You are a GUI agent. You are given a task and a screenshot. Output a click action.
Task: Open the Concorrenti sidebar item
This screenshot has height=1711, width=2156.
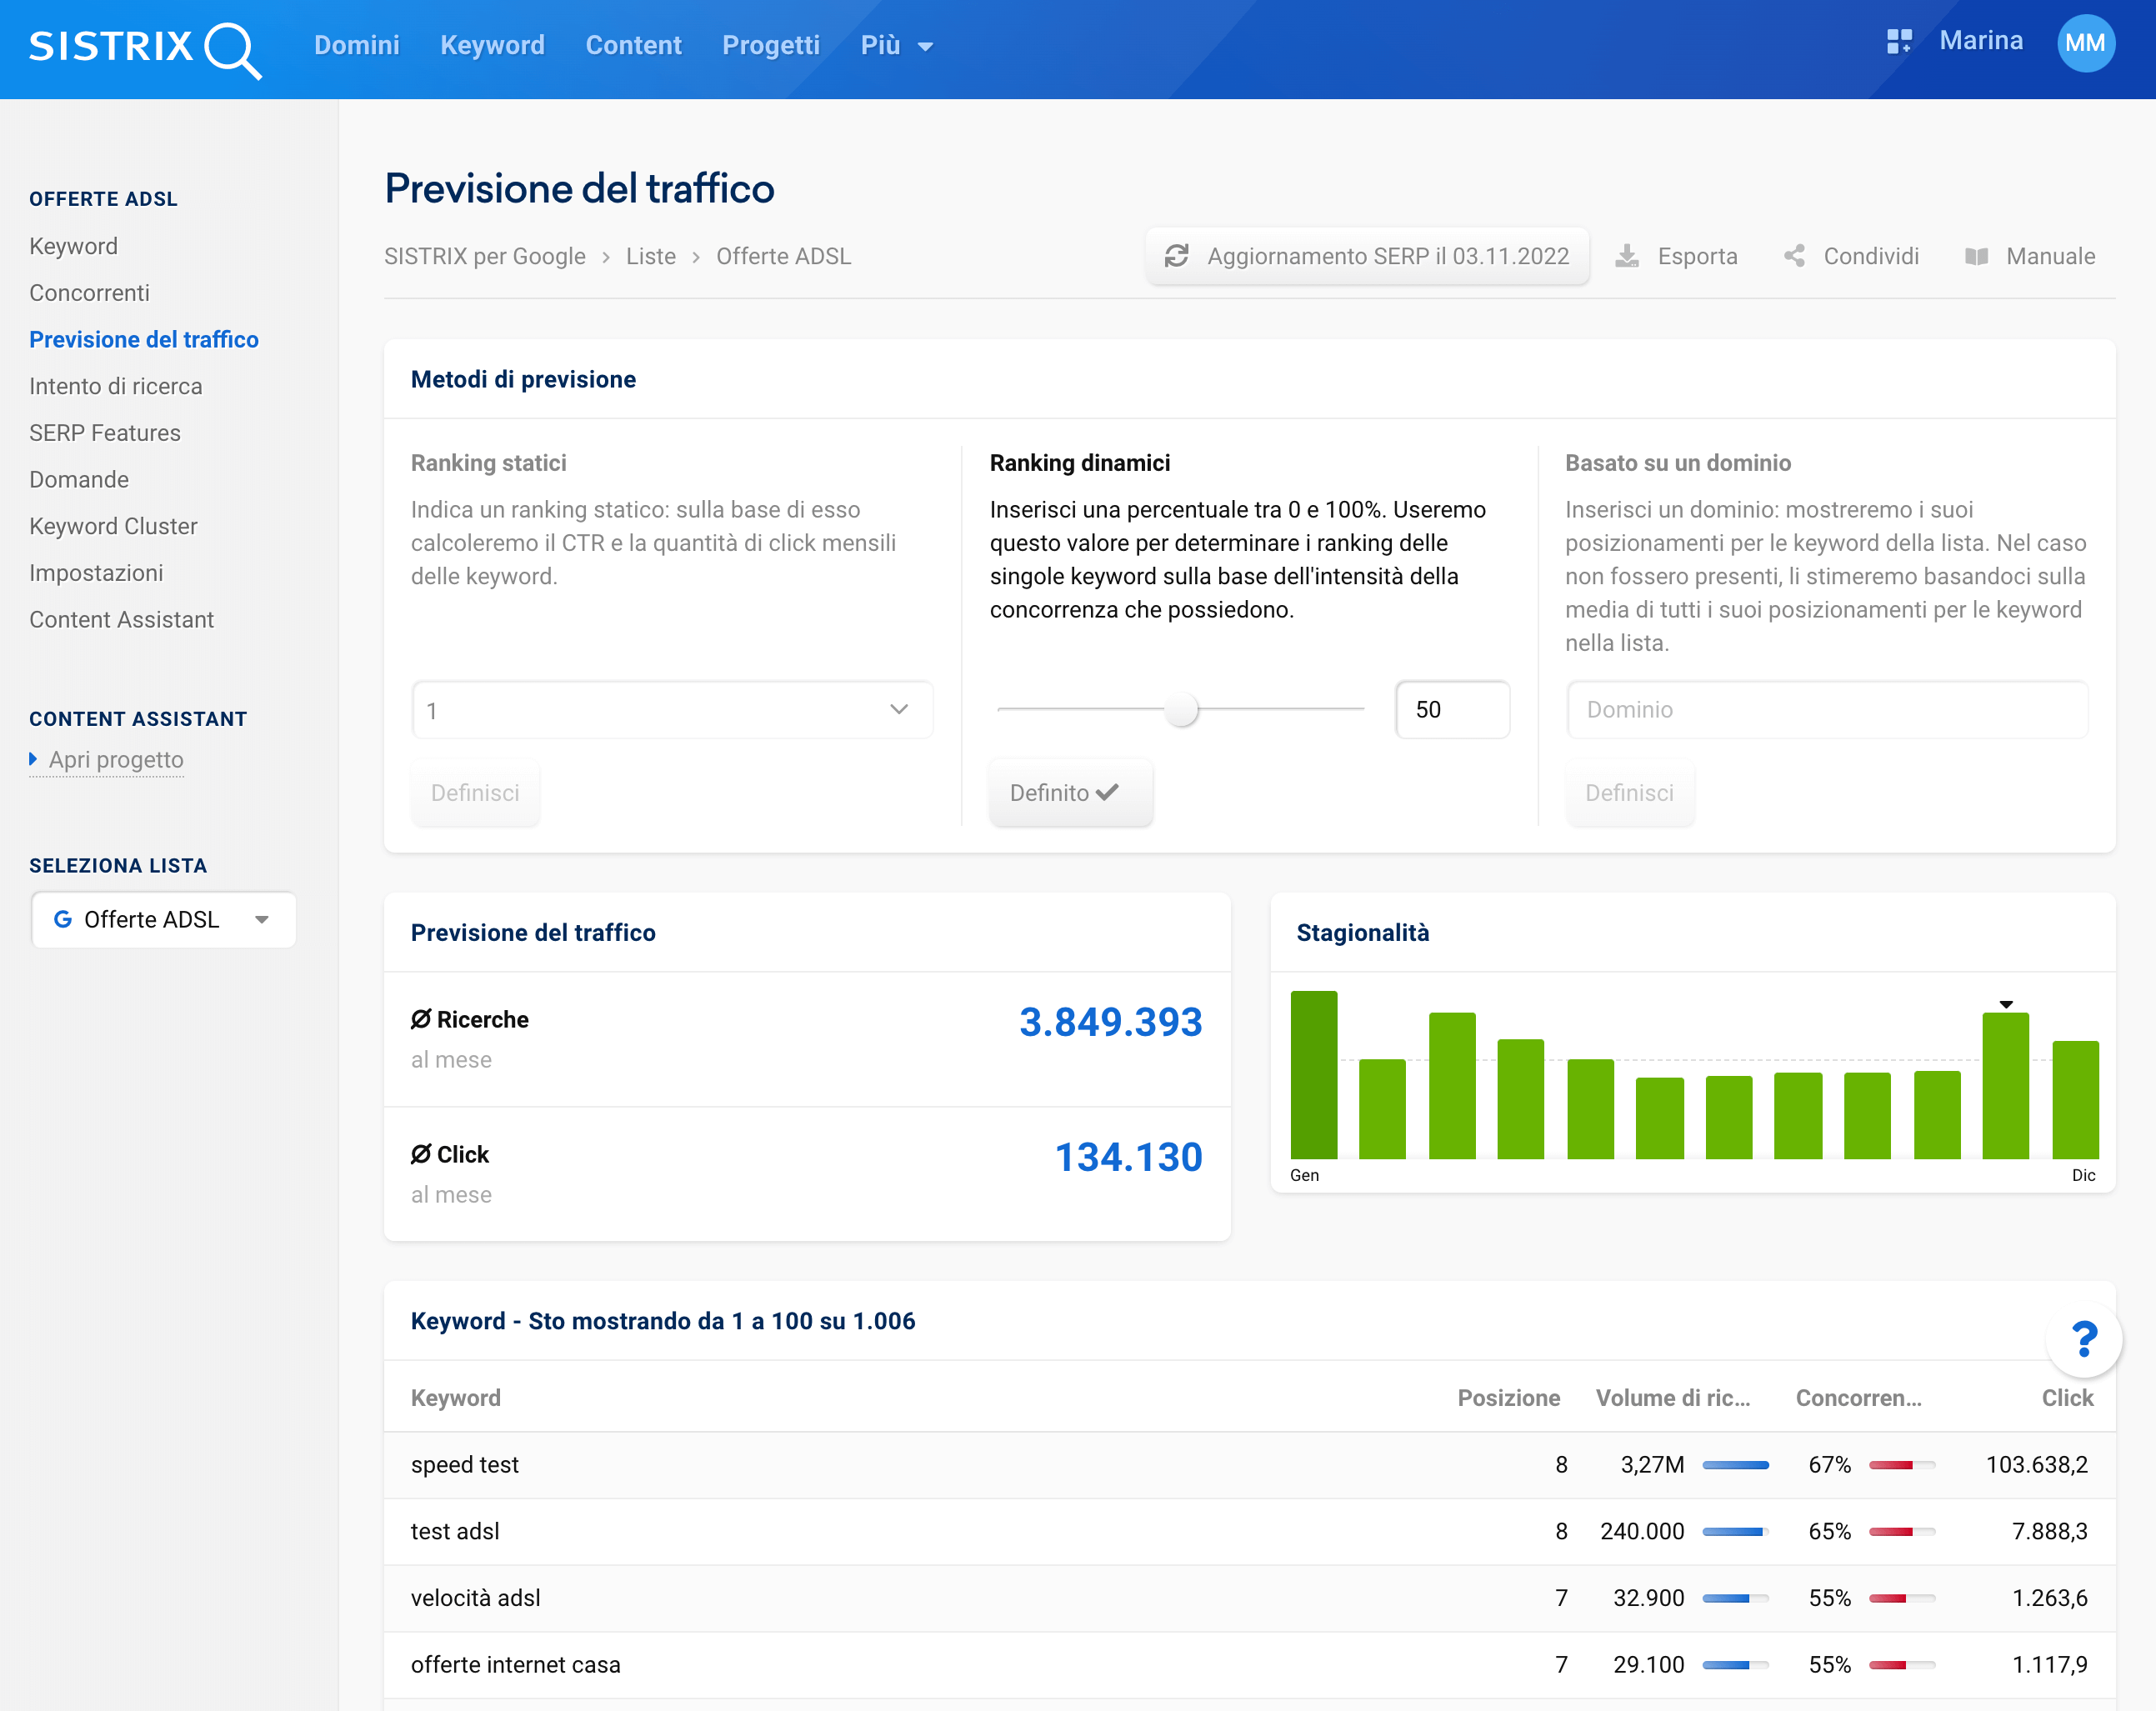89,293
